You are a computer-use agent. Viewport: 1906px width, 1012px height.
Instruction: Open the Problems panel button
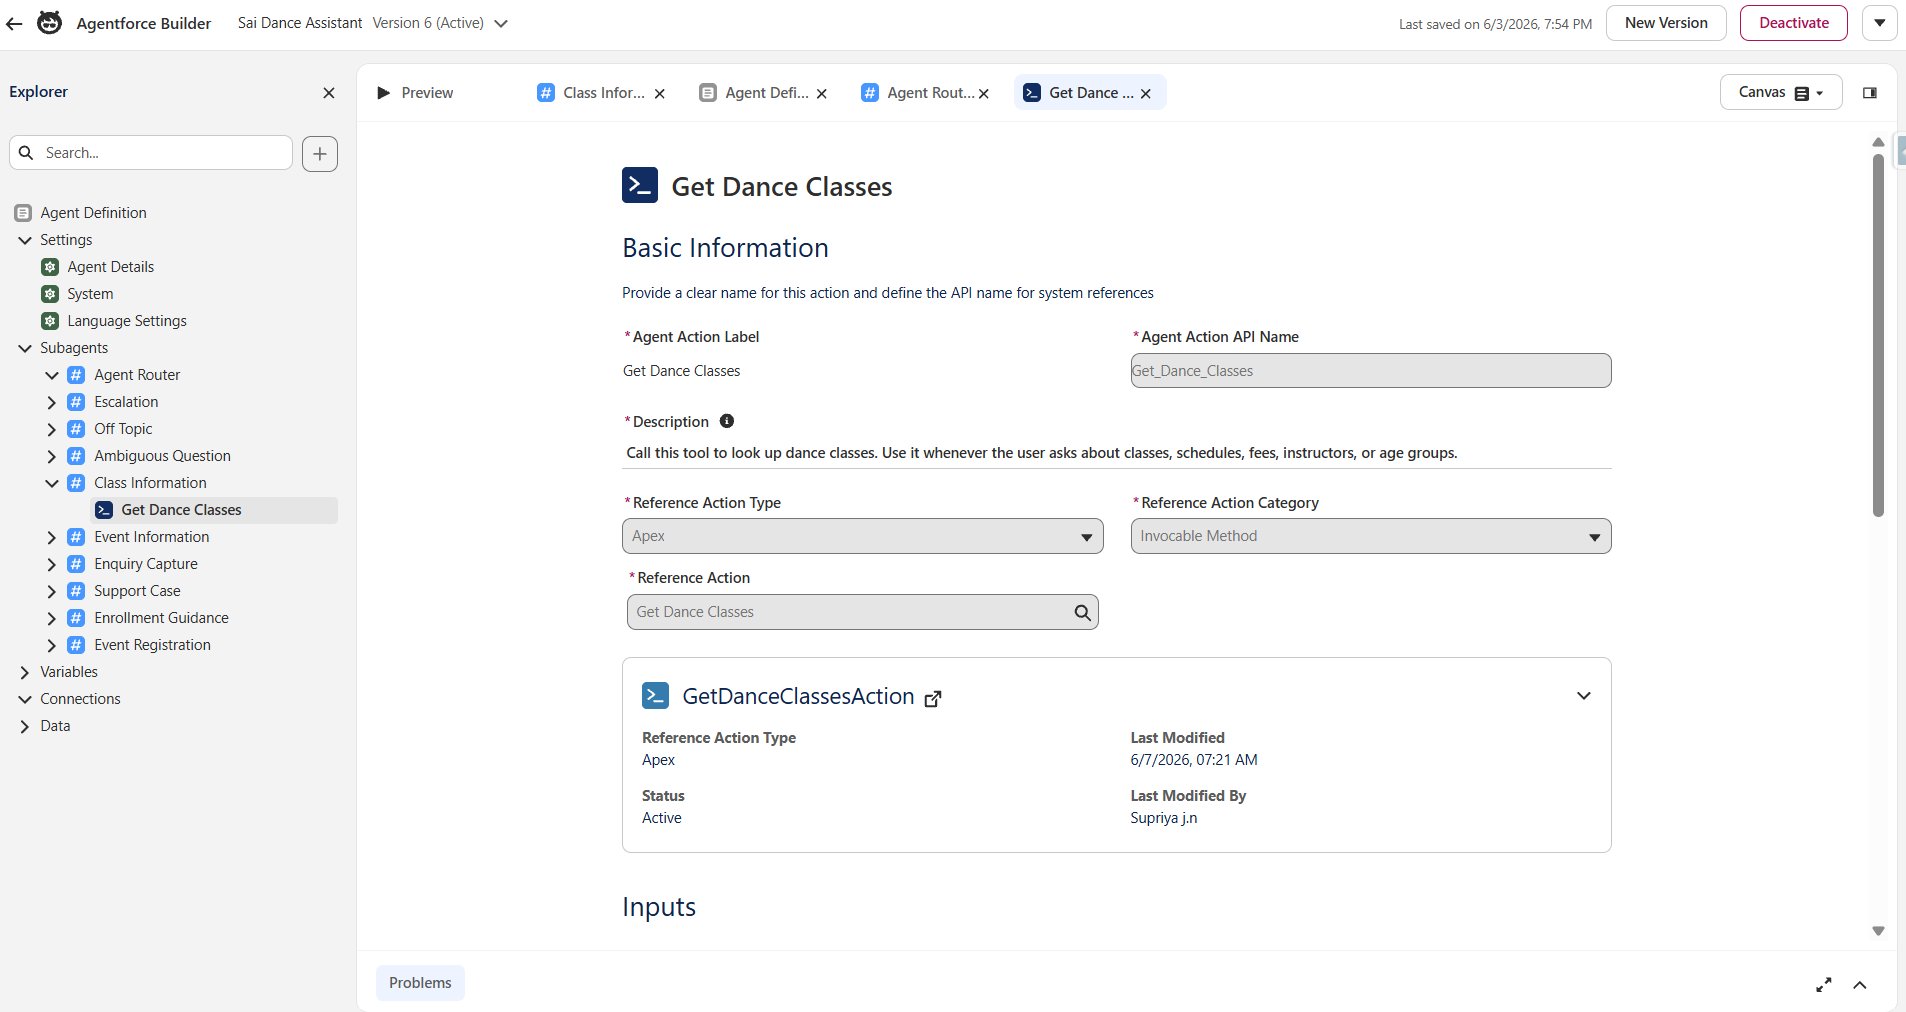(x=420, y=983)
